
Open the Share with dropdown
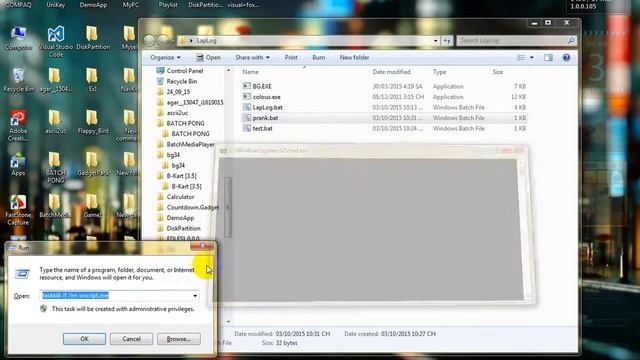252,58
